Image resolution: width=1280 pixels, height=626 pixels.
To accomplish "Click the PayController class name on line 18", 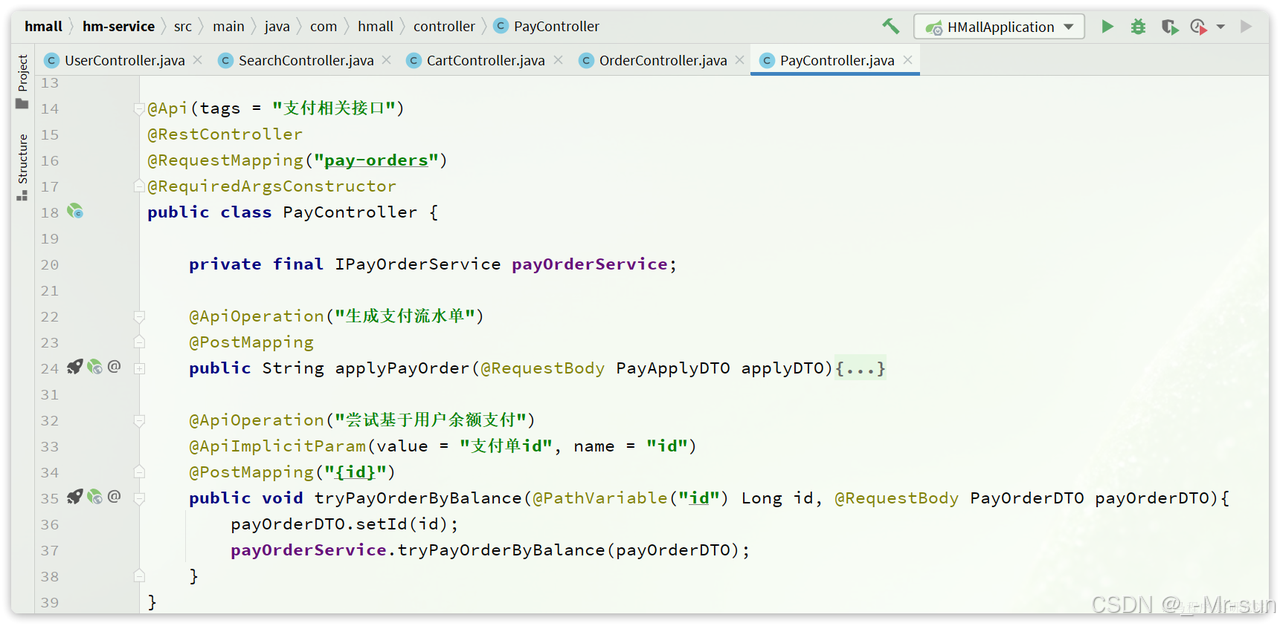I will tap(350, 212).
